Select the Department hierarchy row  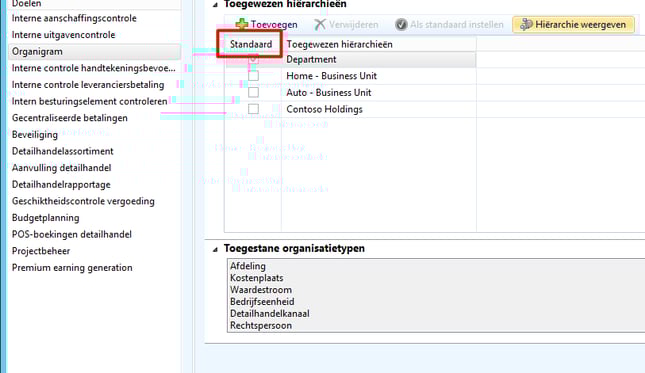[x=350, y=59]
